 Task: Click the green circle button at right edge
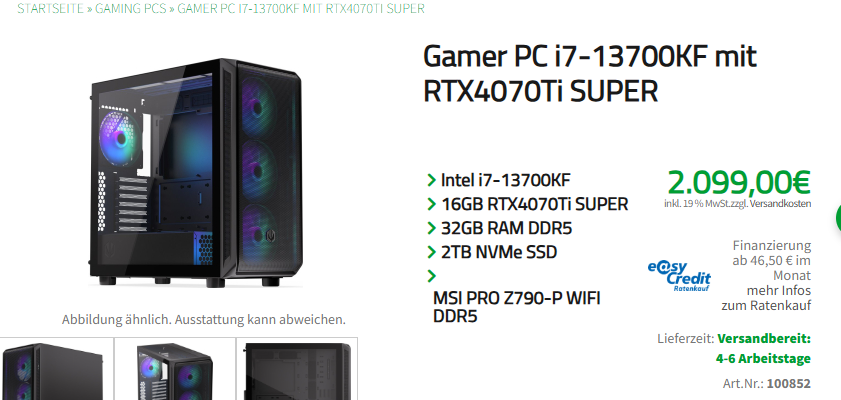[x=838, y=218]
